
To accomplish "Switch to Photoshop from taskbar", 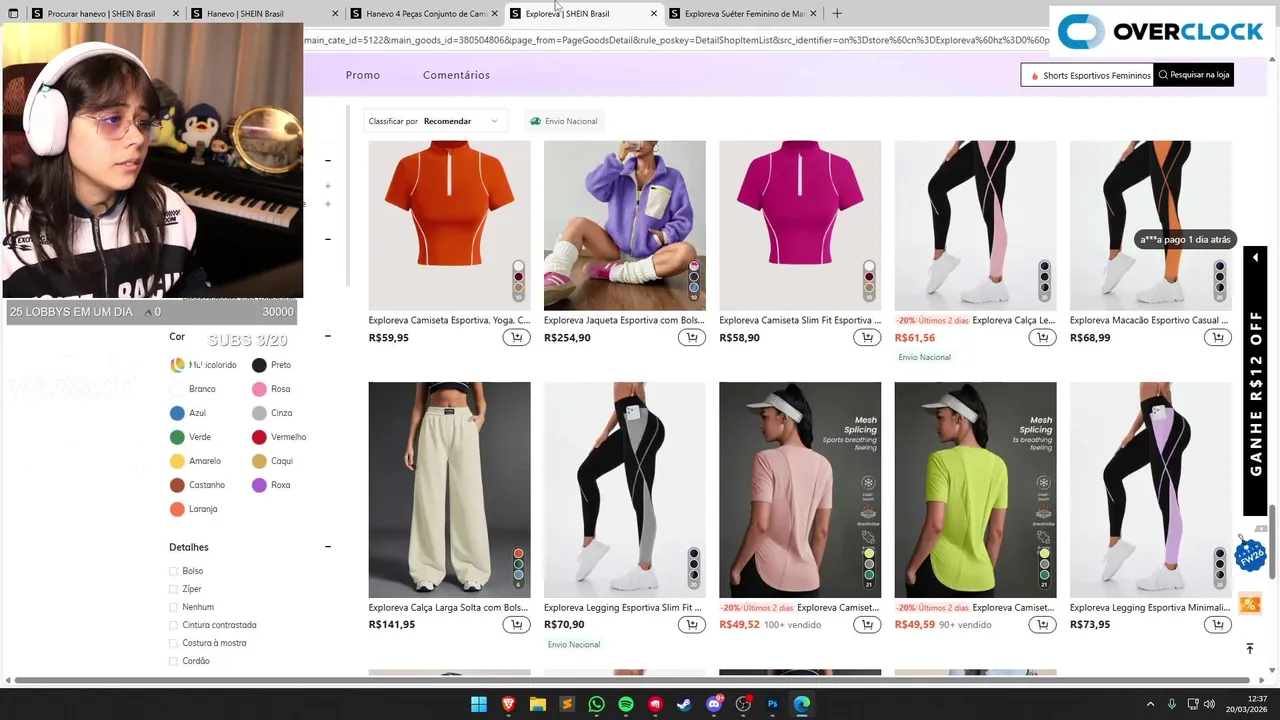I will (x=772, y=704).
